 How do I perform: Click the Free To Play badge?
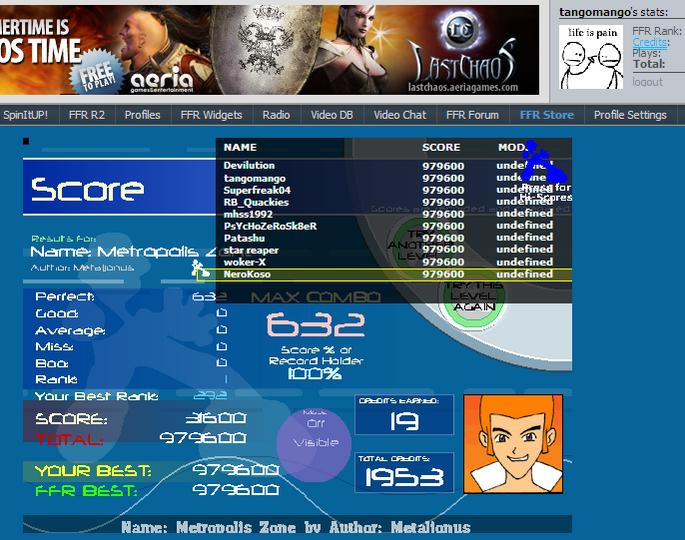click(97, 72)
